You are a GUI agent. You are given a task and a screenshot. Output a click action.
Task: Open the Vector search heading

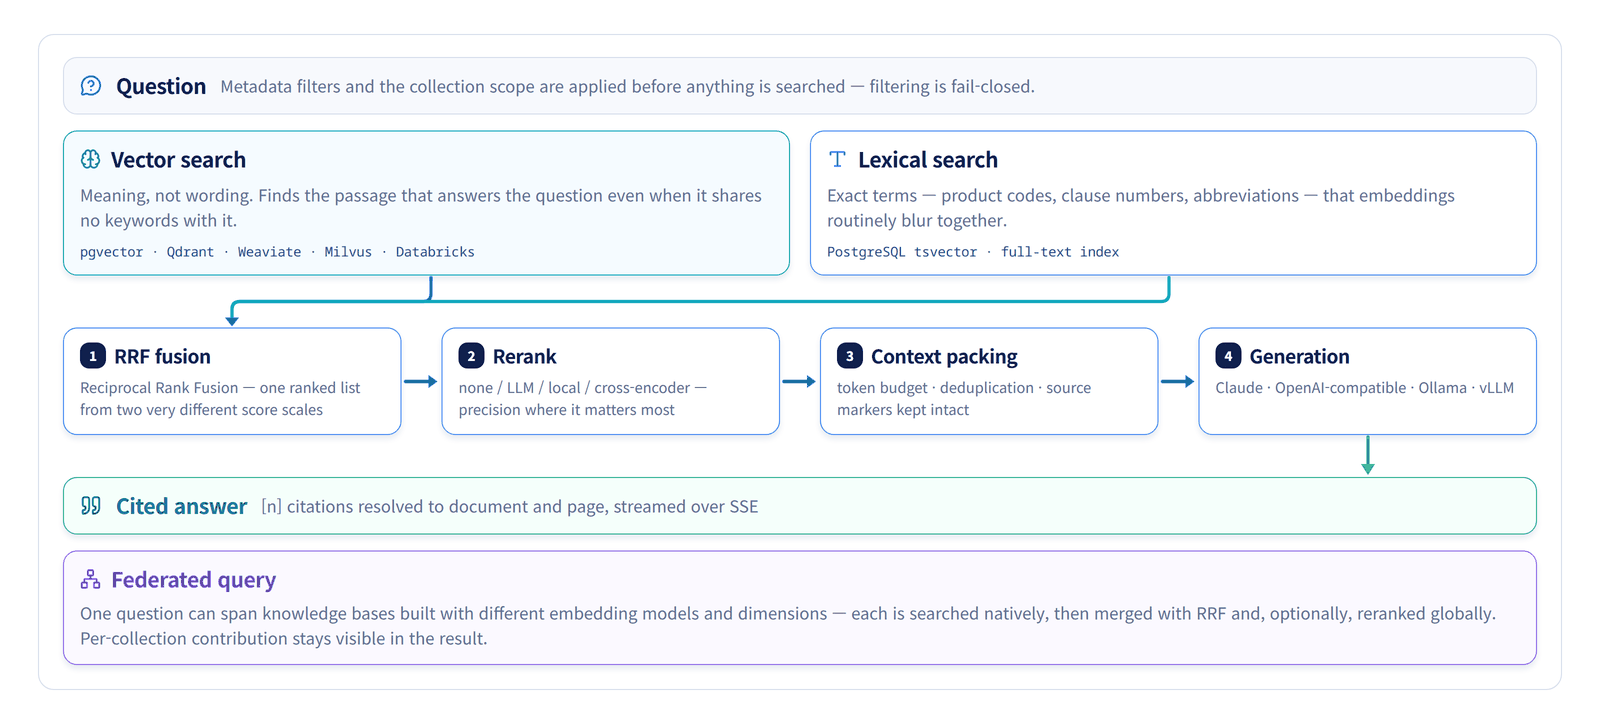tap(178, 160)
